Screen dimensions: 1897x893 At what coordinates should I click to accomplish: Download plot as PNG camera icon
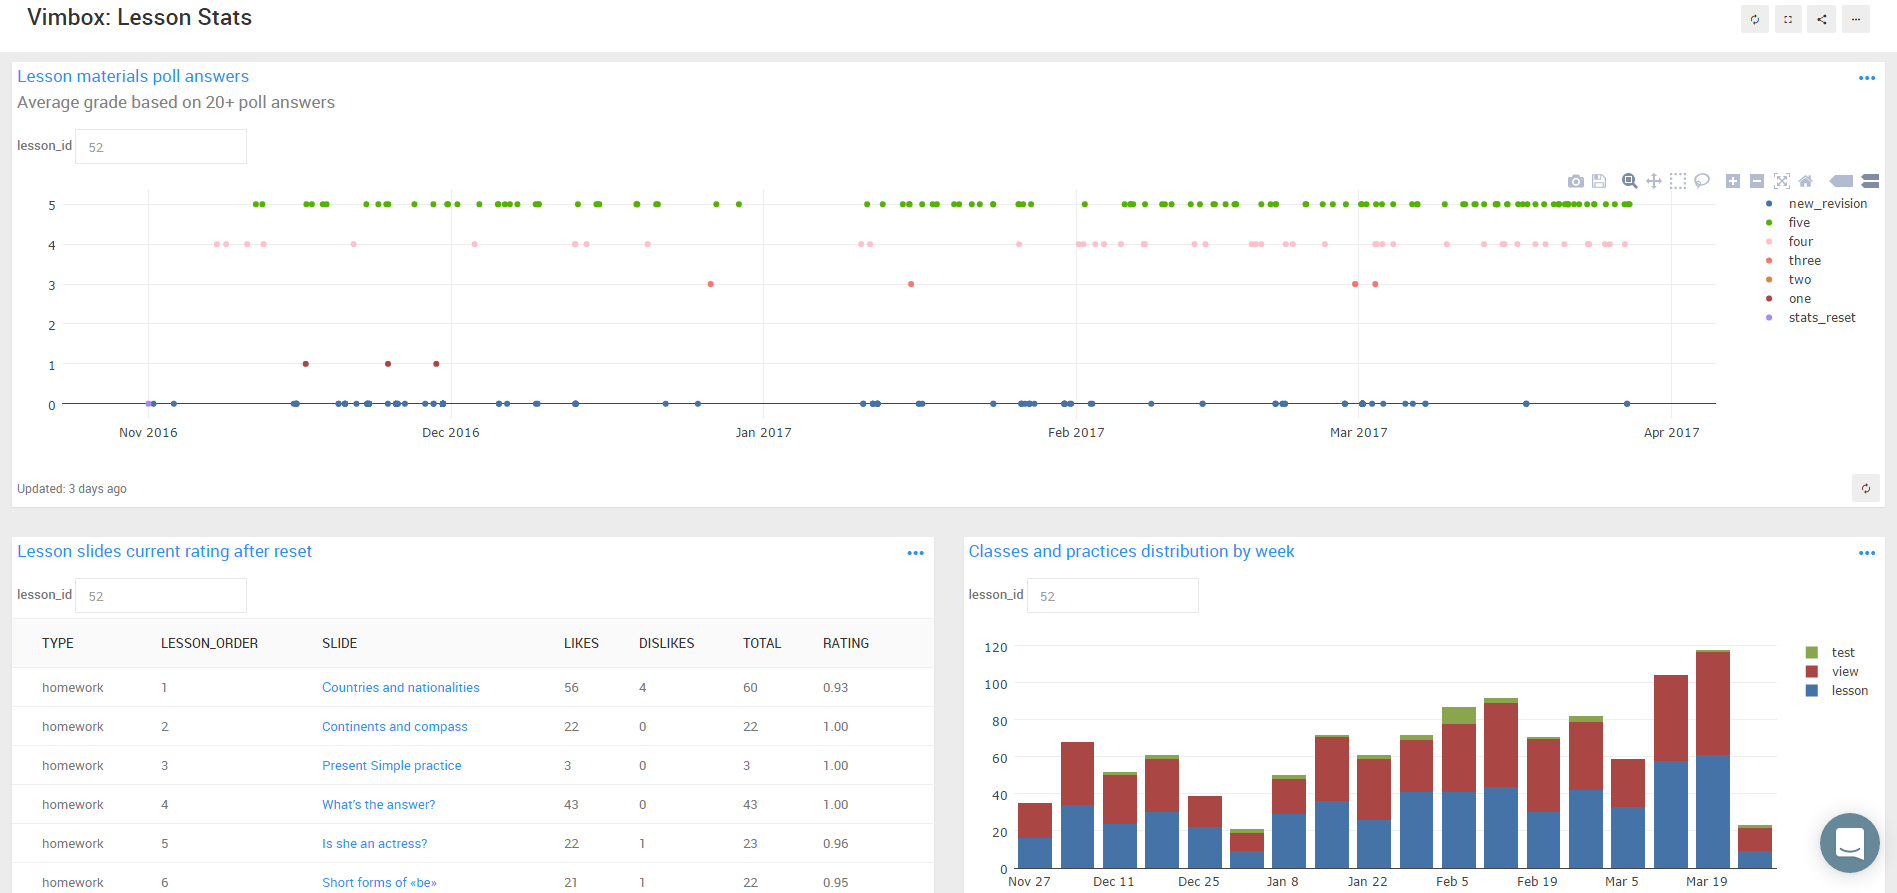point(1576,181)
